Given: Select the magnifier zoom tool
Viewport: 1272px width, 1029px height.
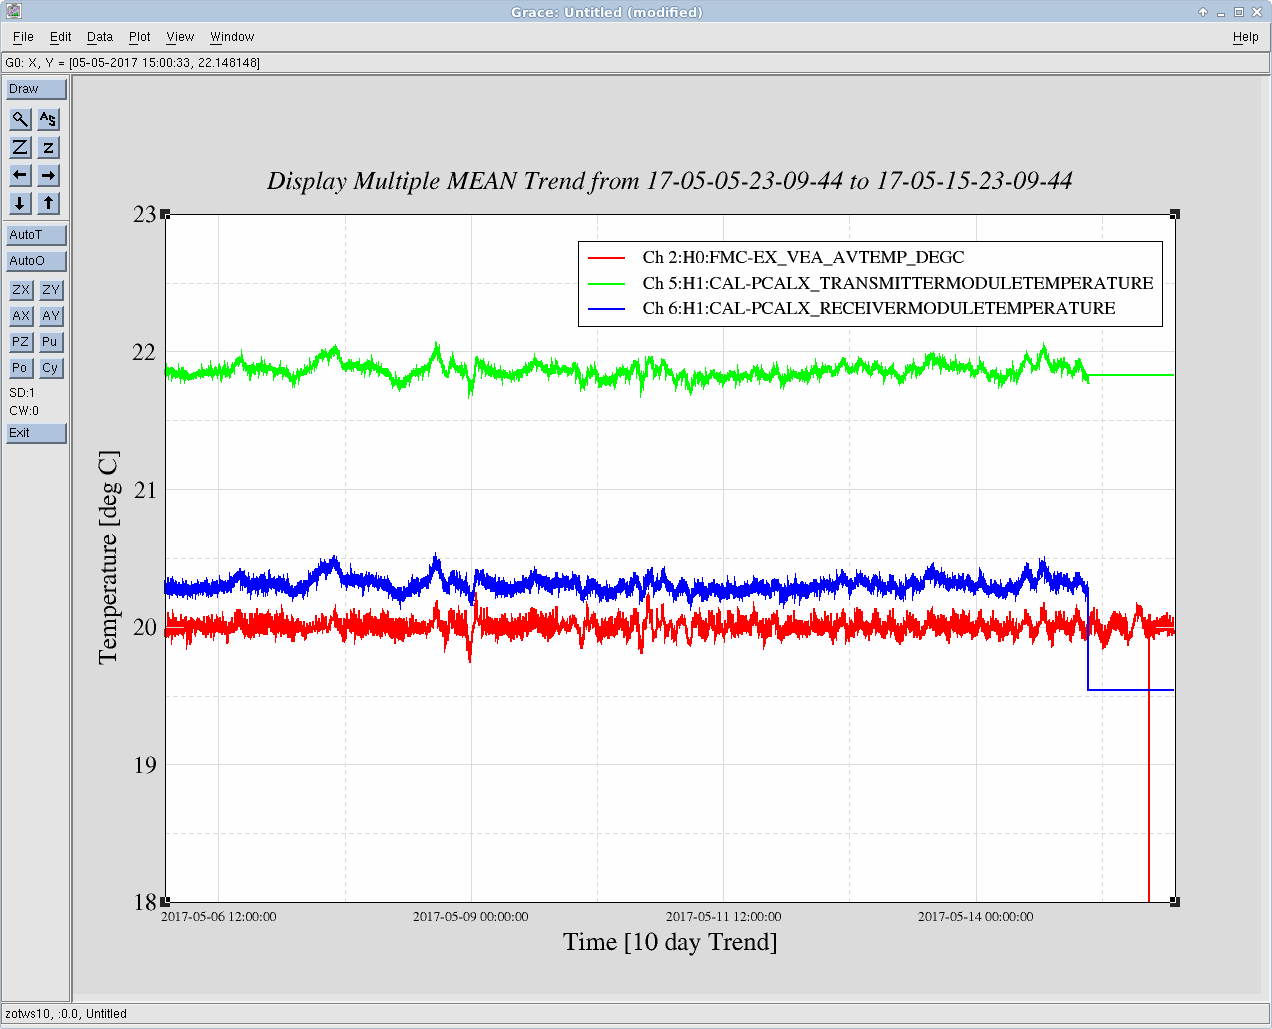Looking at the screenshot, I should [x=20, y=119].
